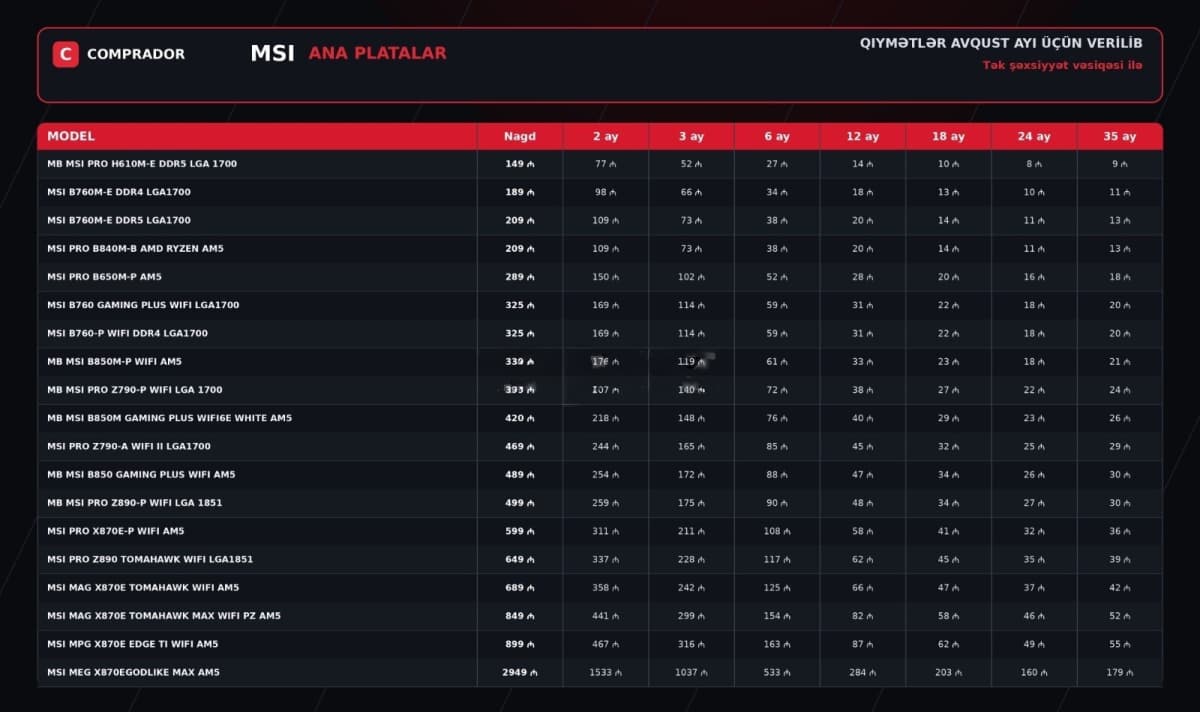This screenshot has width=1200, height=712.
Task: Click 12 ay value 58 for PRO X870E-P
Action: coord(862,531)
